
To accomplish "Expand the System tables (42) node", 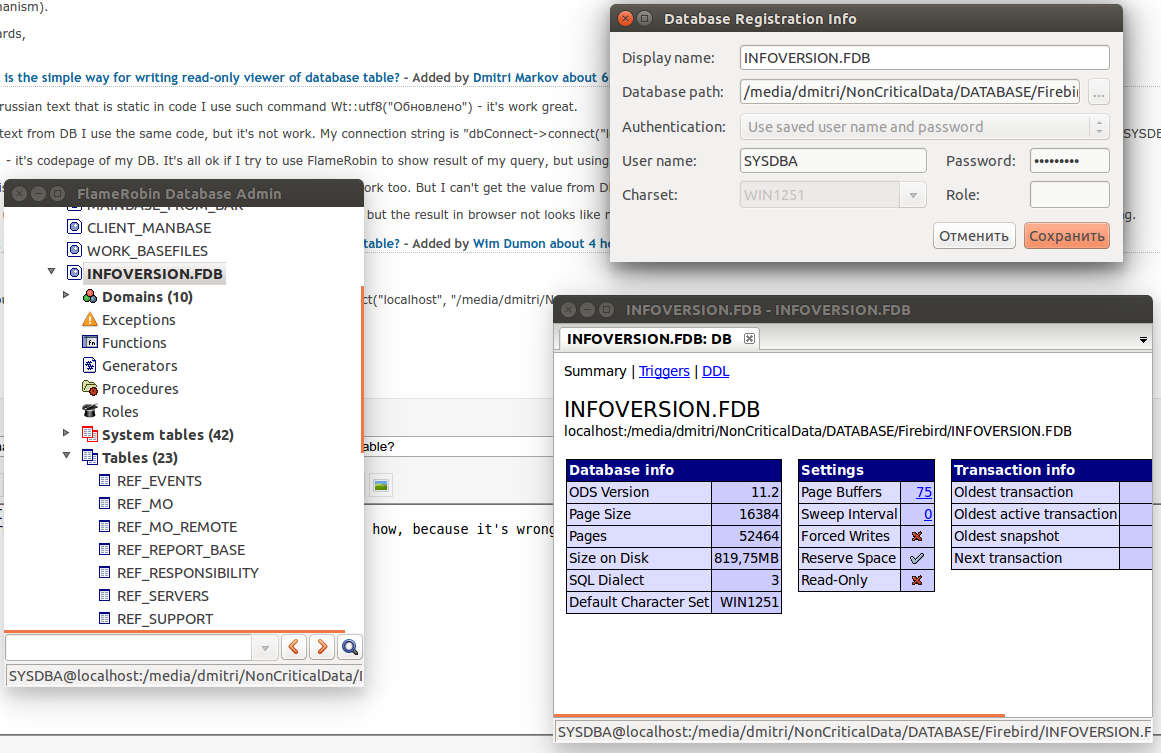I will tap(66, 432).
